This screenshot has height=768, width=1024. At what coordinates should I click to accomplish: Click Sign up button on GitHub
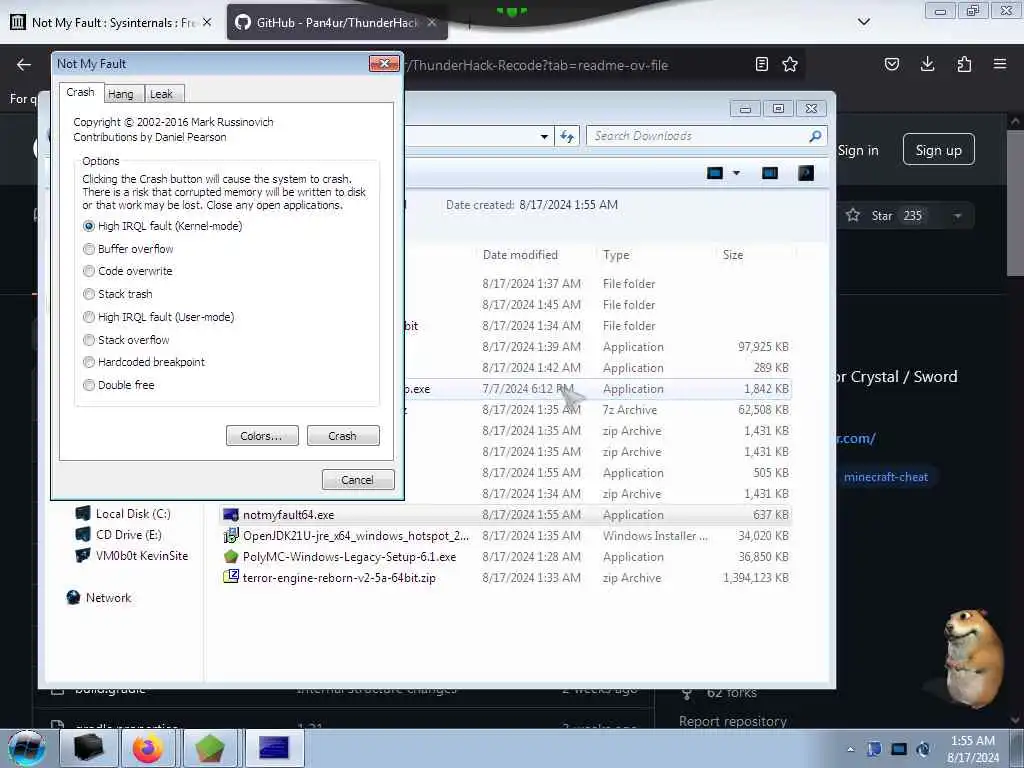click(x=938, y=150)
